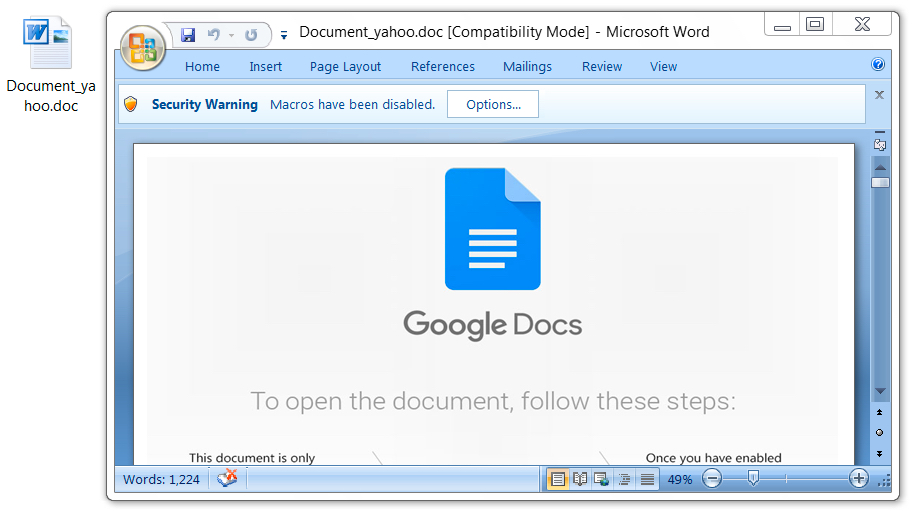Click the Redo/Repeat icon

tap(251, 35)
